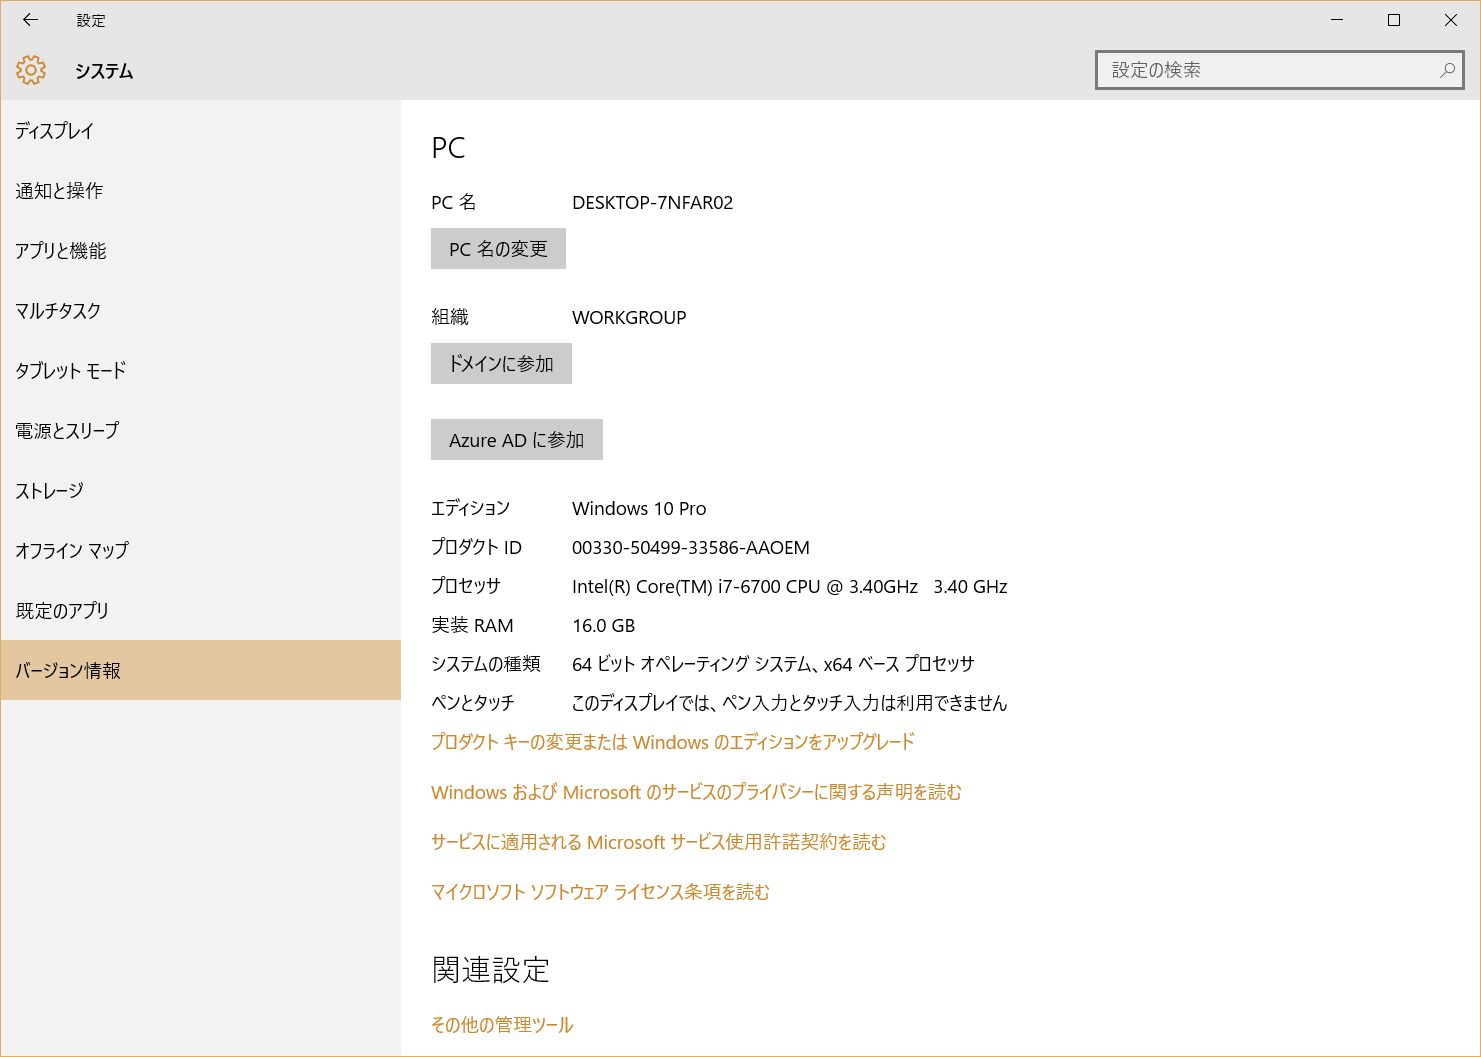Select マルチタスク in sidebar
This screenshot has height=1057, width=1481.
click(200, 310)
